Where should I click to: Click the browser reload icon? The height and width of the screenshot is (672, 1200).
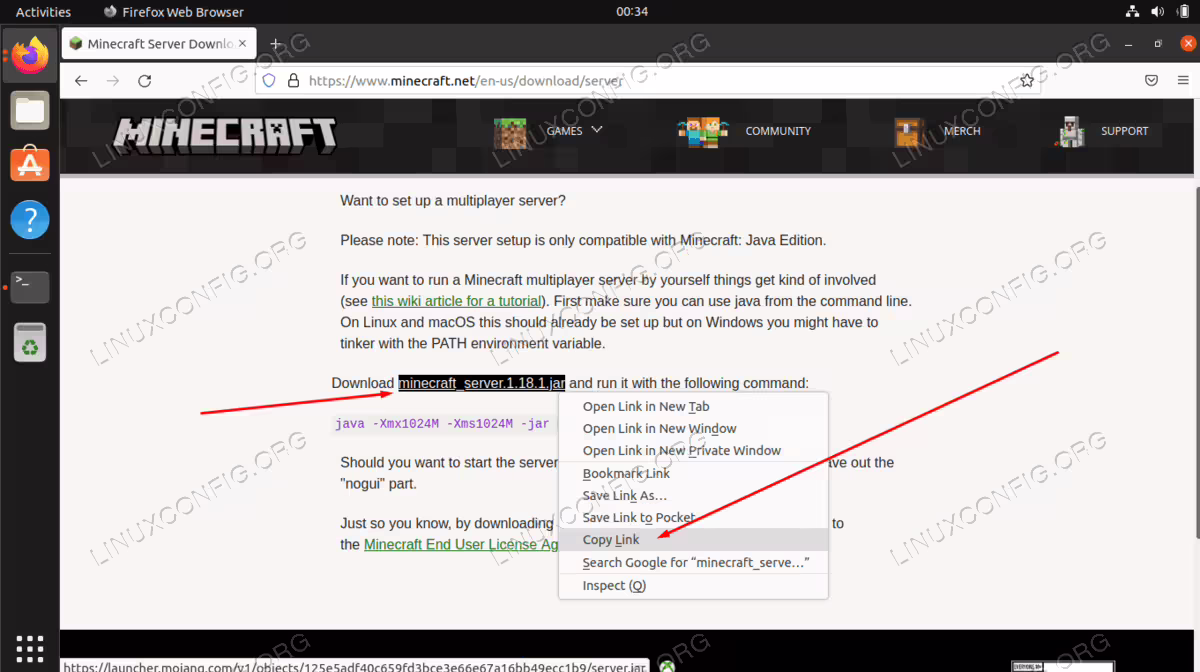click(x=145, y=81)
